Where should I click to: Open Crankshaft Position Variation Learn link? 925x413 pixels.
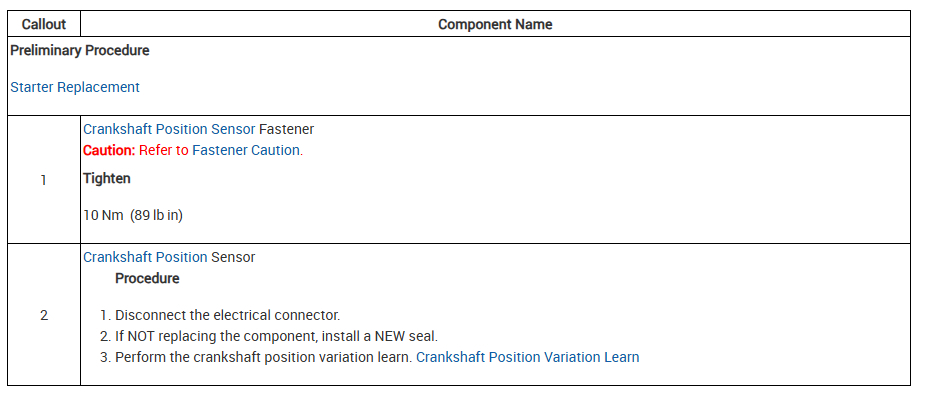tap(527, 357)
